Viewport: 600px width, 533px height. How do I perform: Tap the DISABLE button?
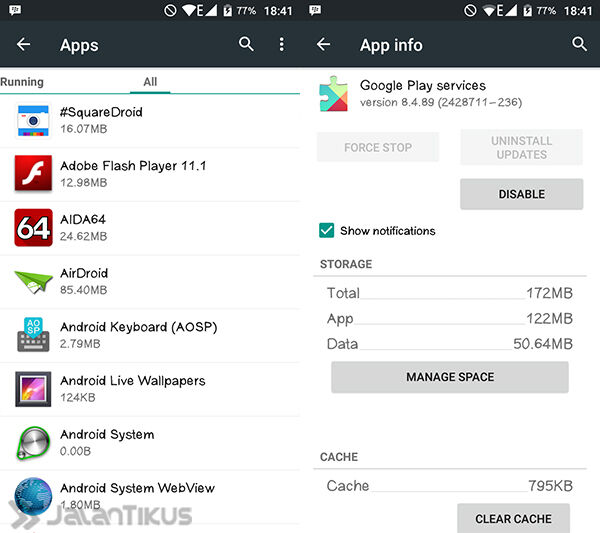click(522, 194)
